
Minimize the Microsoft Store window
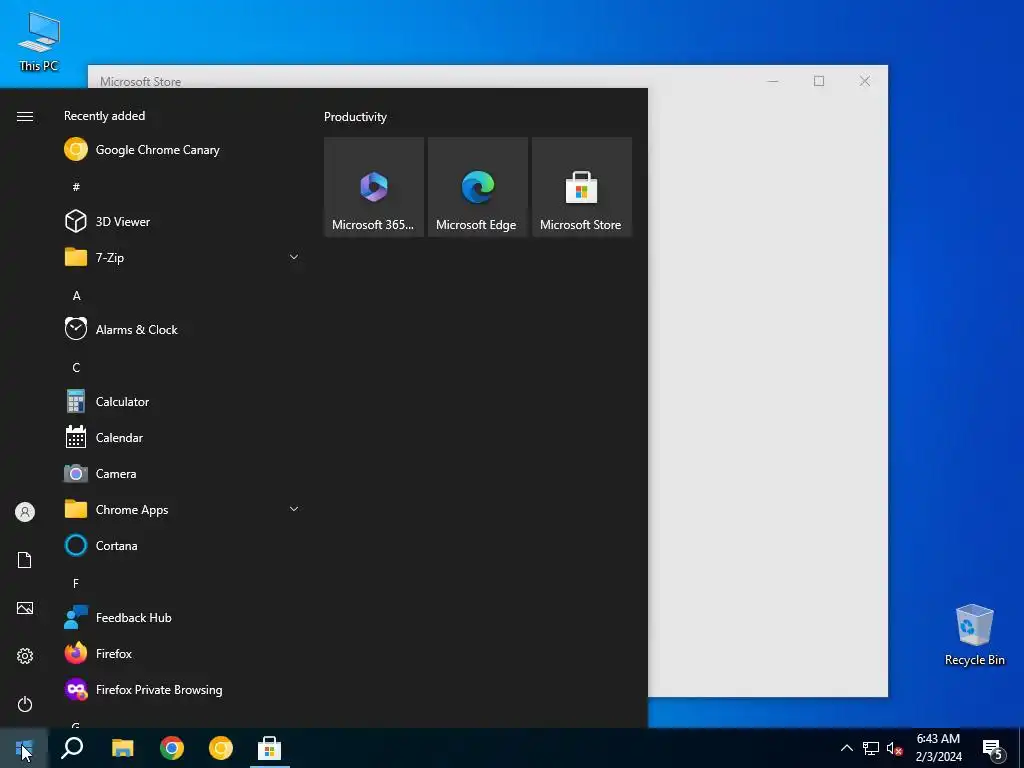pyautogui.click(x=773, y=81)
